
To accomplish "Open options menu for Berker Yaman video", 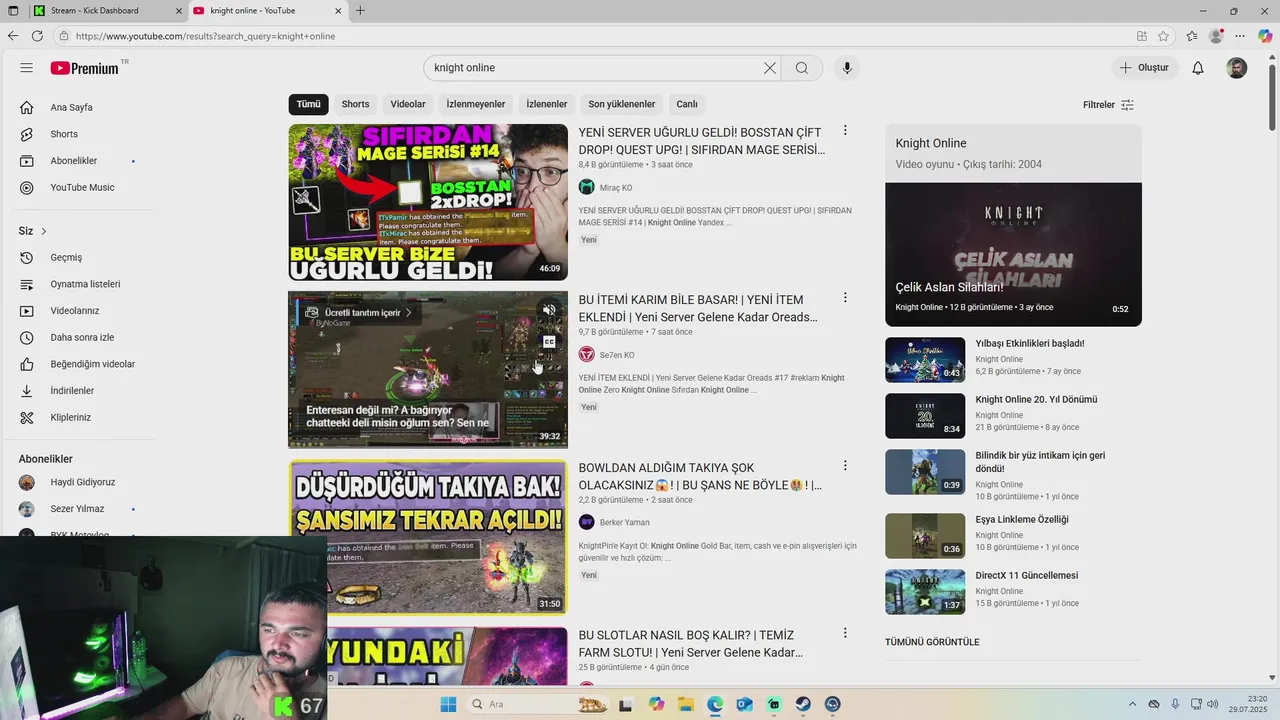I will pyautogui.click(x=845, y=466).
